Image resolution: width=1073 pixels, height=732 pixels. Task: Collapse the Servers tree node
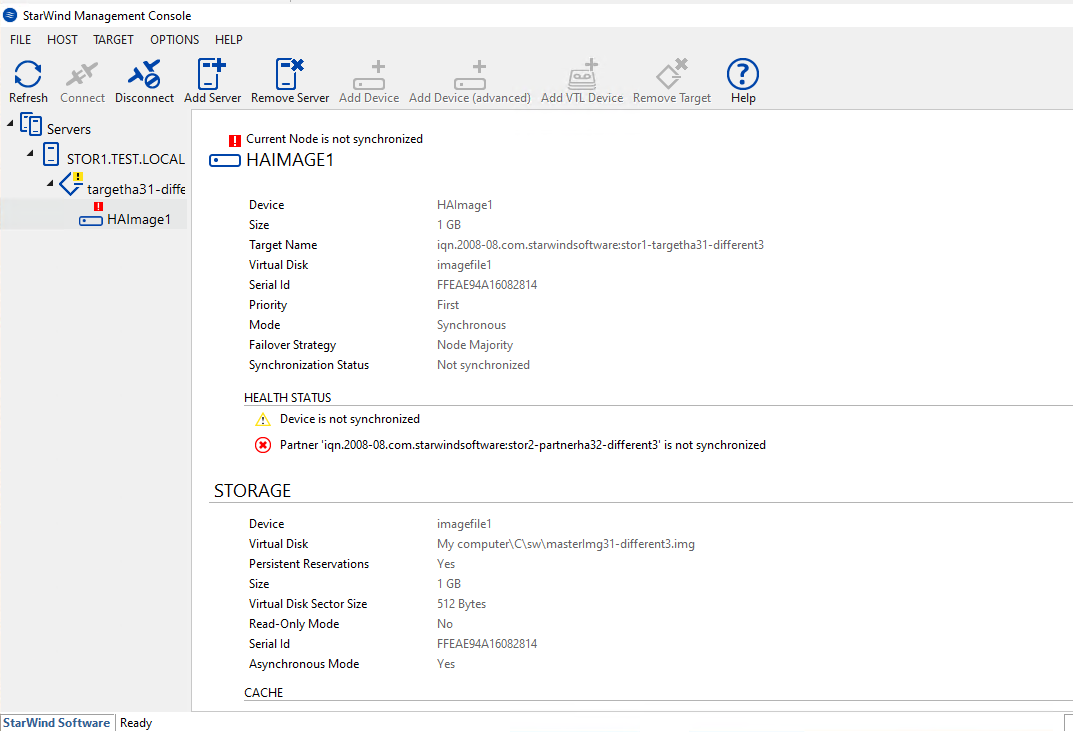click(10, 124)
